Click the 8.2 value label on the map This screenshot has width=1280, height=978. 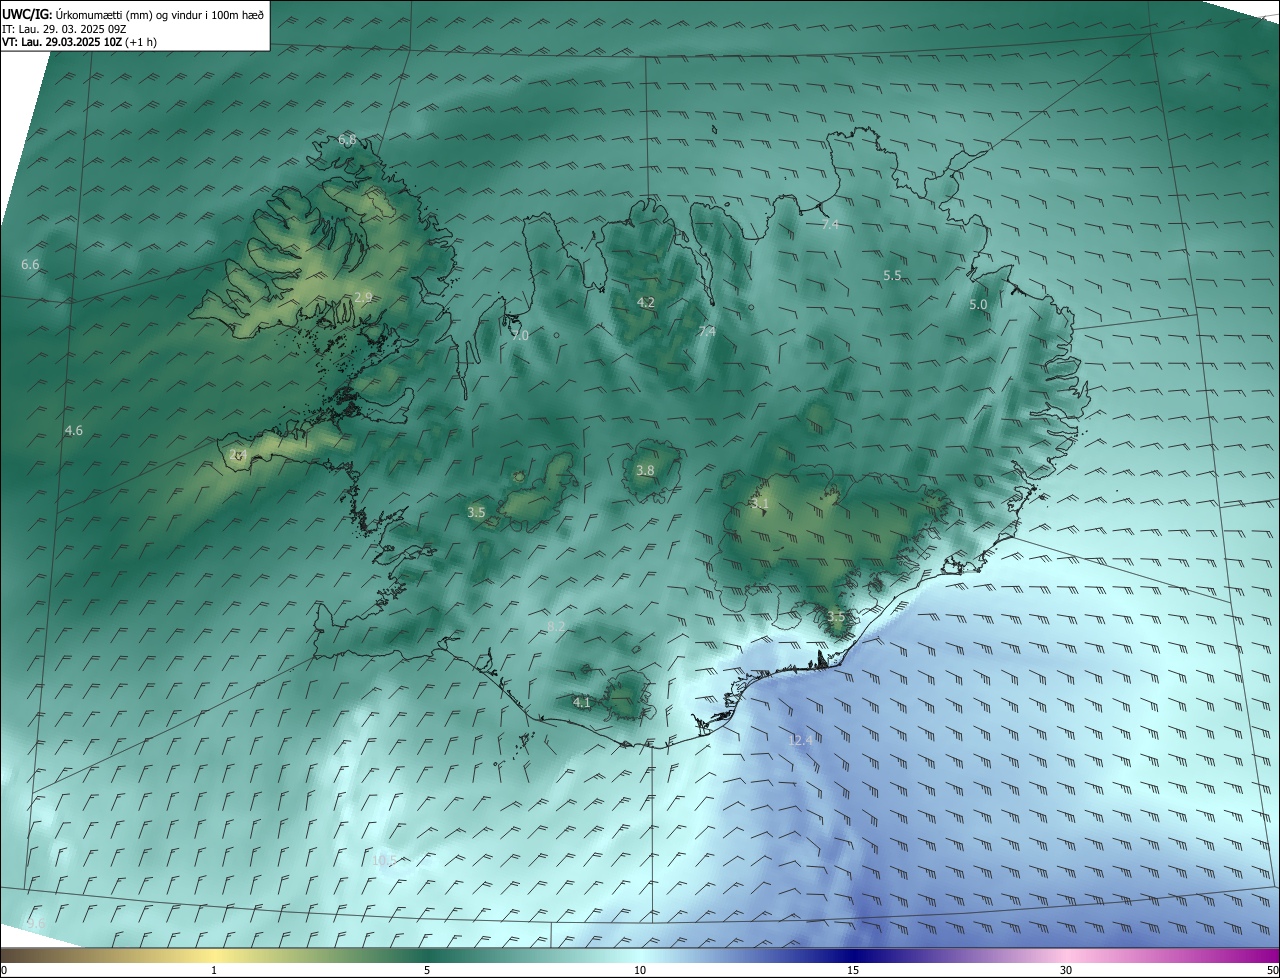[556, 627]
